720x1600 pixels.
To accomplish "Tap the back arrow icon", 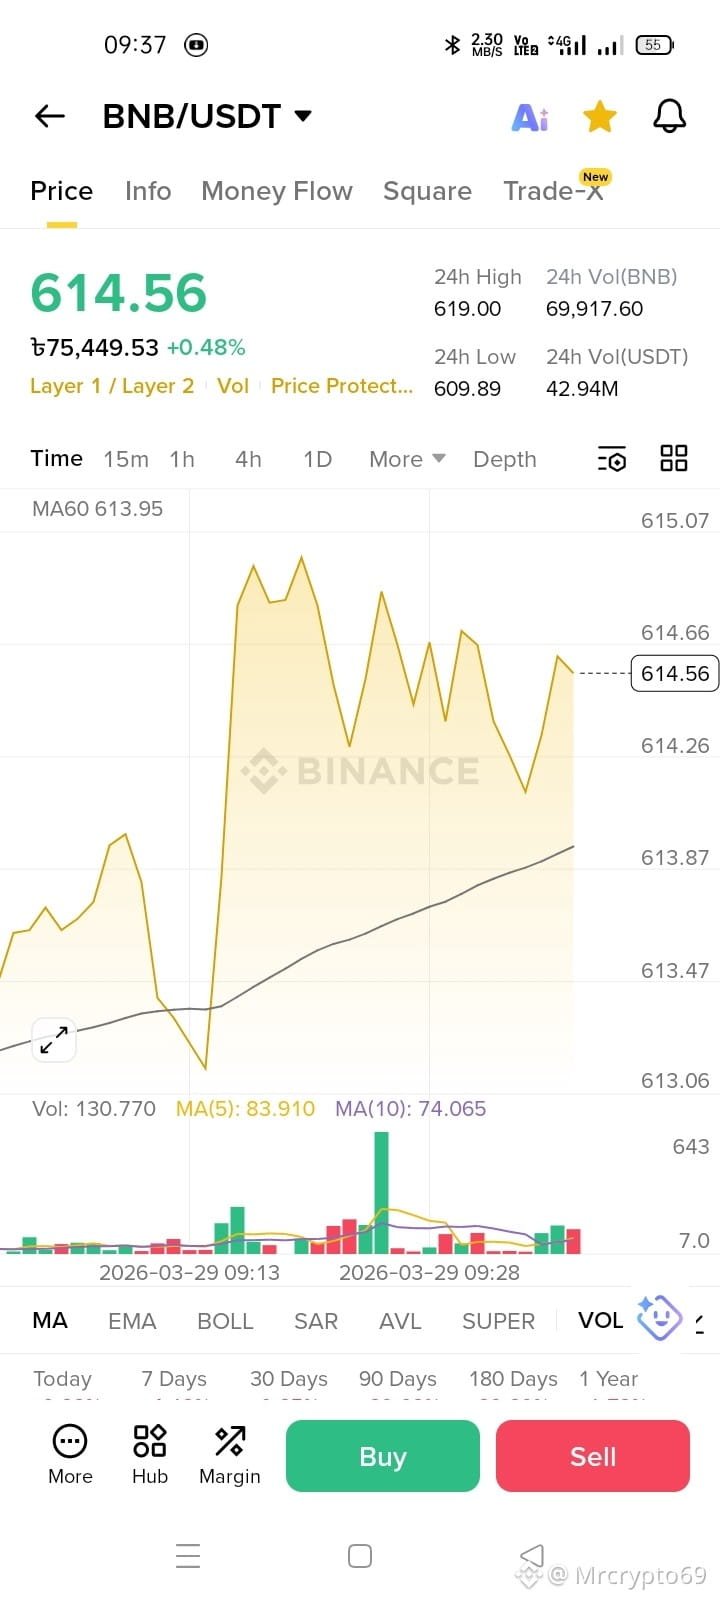I will click(49, 116).
